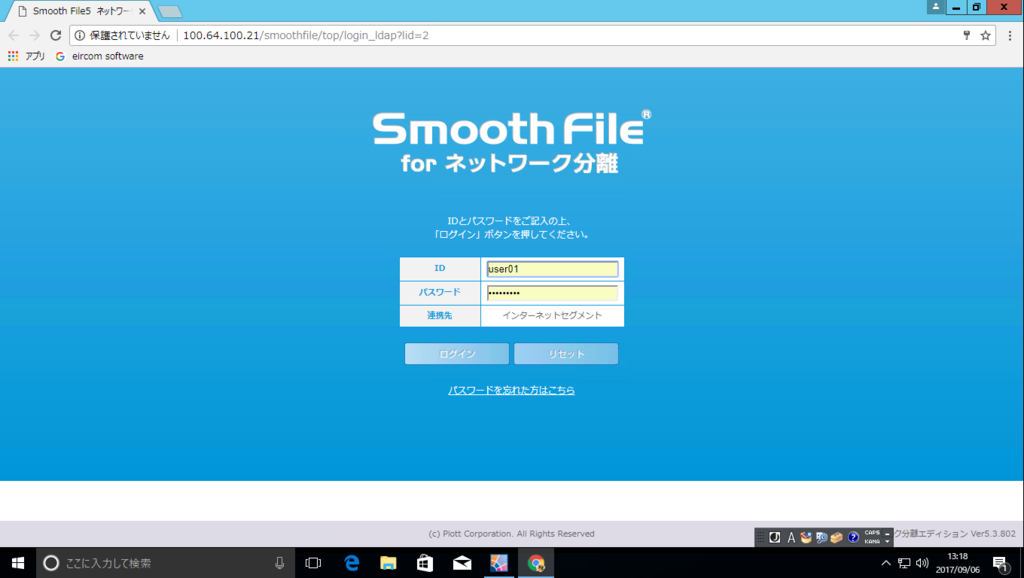Expand hidden tray icons with the chevron
Viewport: 1024px width, 578px height.
pyautogui.click(x=886, y=562)
